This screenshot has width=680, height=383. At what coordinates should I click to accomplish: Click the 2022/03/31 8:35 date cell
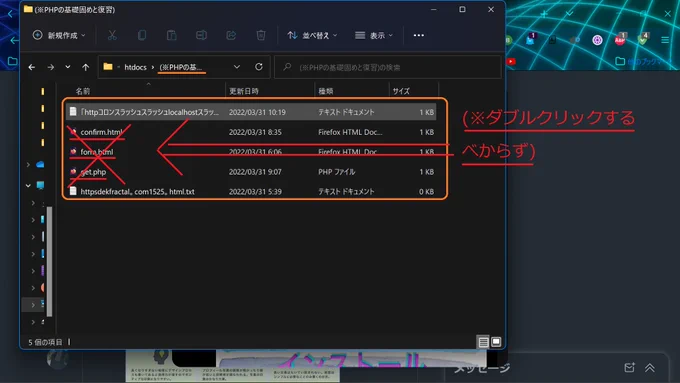tap(255, 132)
